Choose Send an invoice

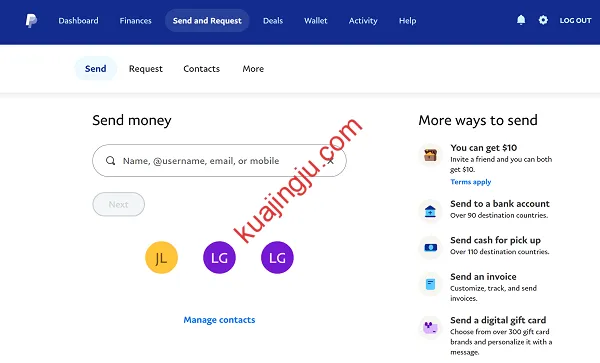coord(483,277)
